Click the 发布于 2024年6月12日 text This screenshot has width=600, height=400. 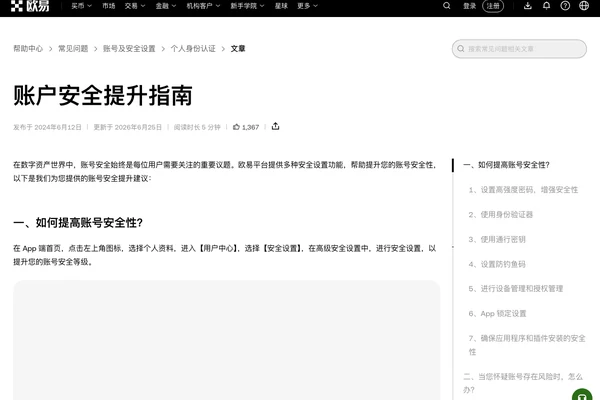pos(47,127)
